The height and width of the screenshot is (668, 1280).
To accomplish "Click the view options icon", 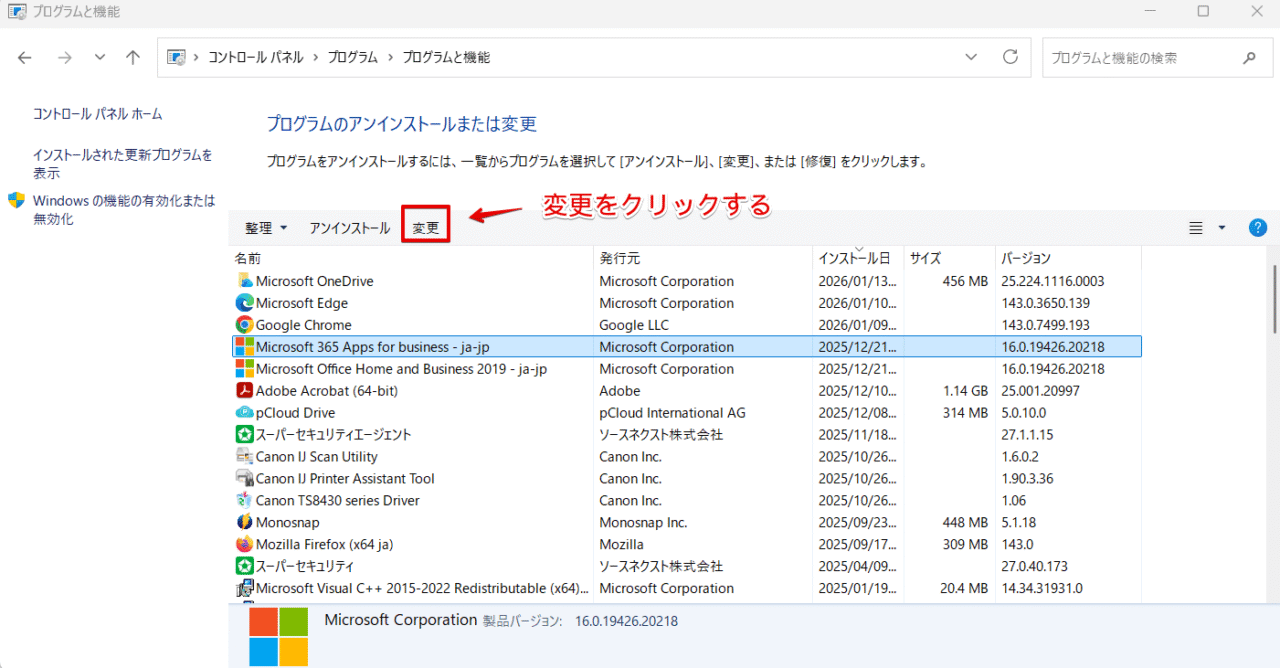I will tap(1196, 228).
